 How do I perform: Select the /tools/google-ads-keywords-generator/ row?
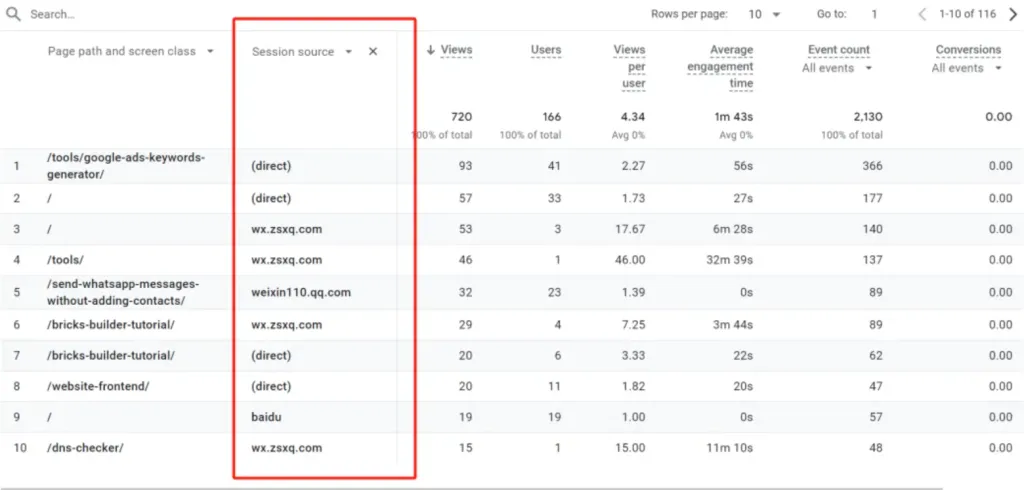[125, 165]
